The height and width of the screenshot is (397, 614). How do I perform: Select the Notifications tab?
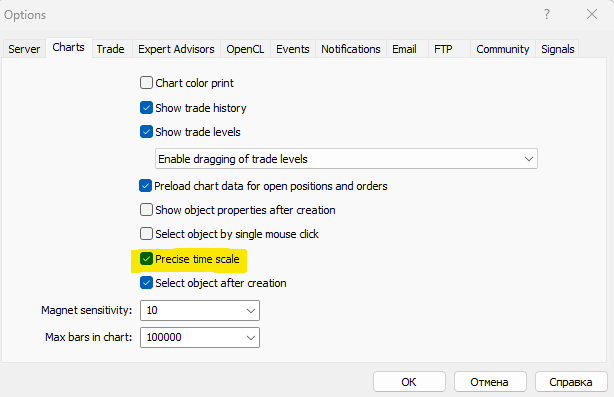(x=351, y=49)
